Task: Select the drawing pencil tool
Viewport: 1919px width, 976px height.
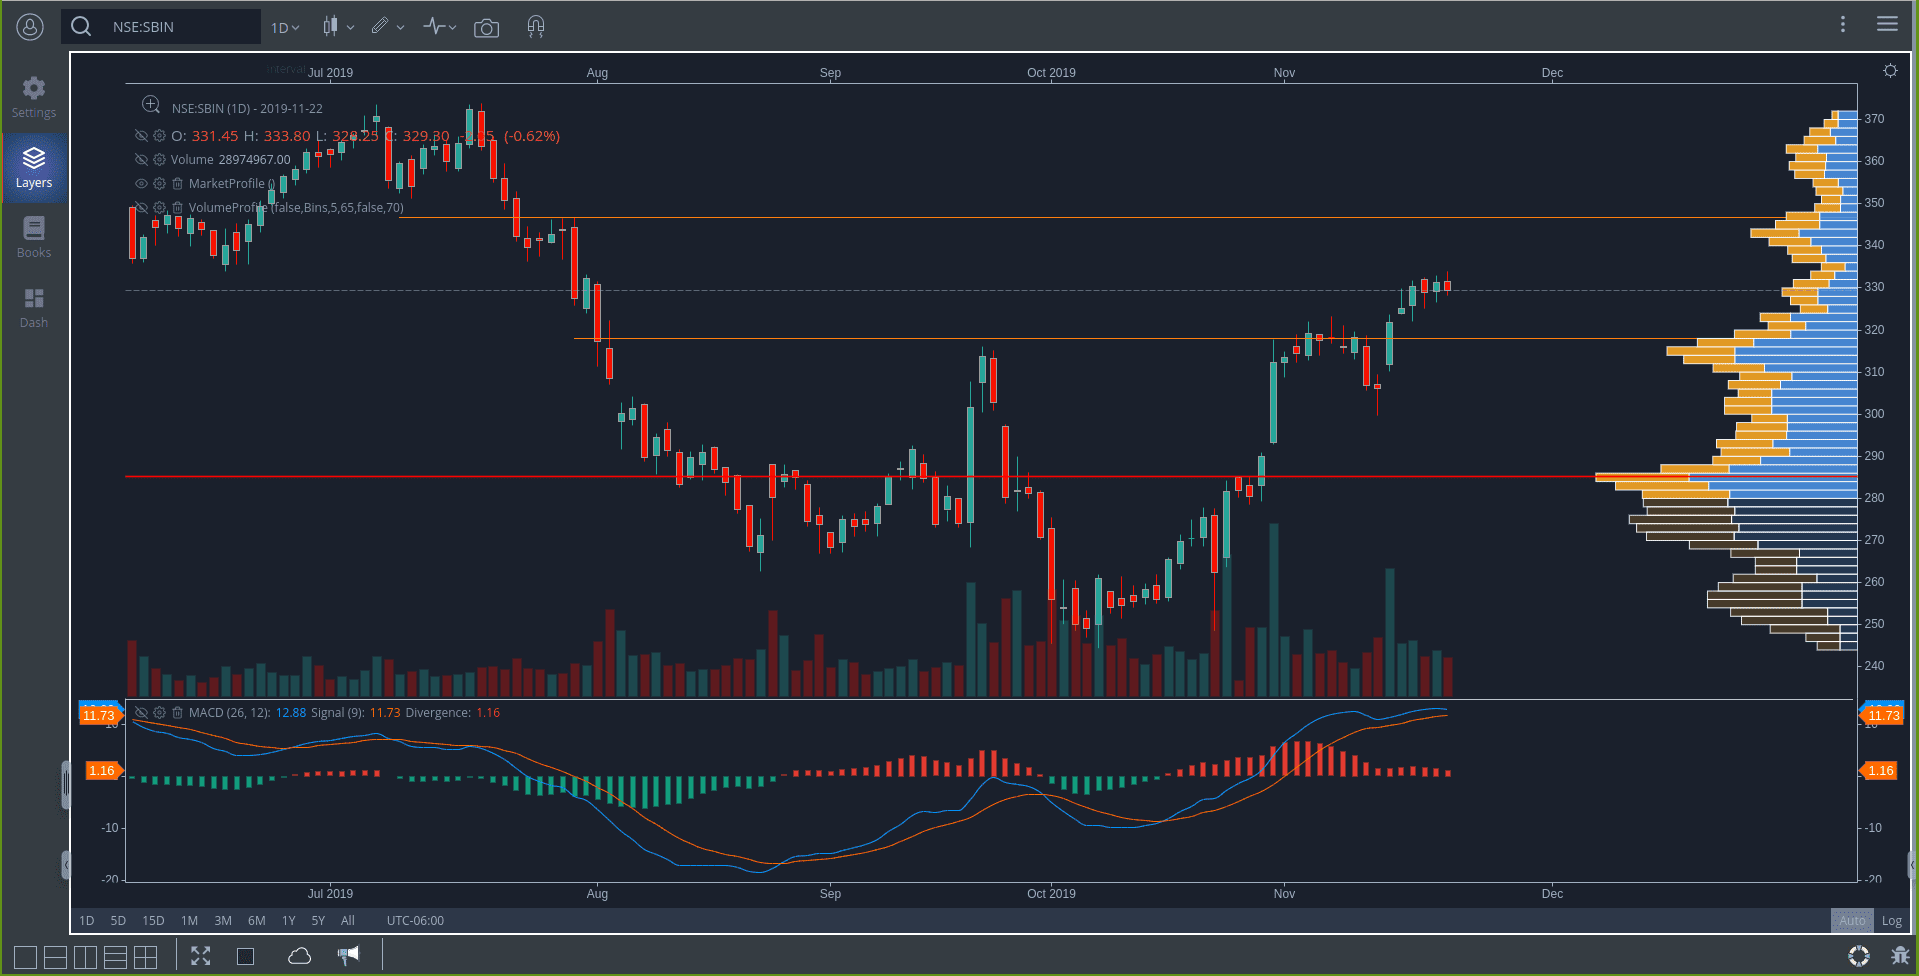Action: tap(381, 27)
